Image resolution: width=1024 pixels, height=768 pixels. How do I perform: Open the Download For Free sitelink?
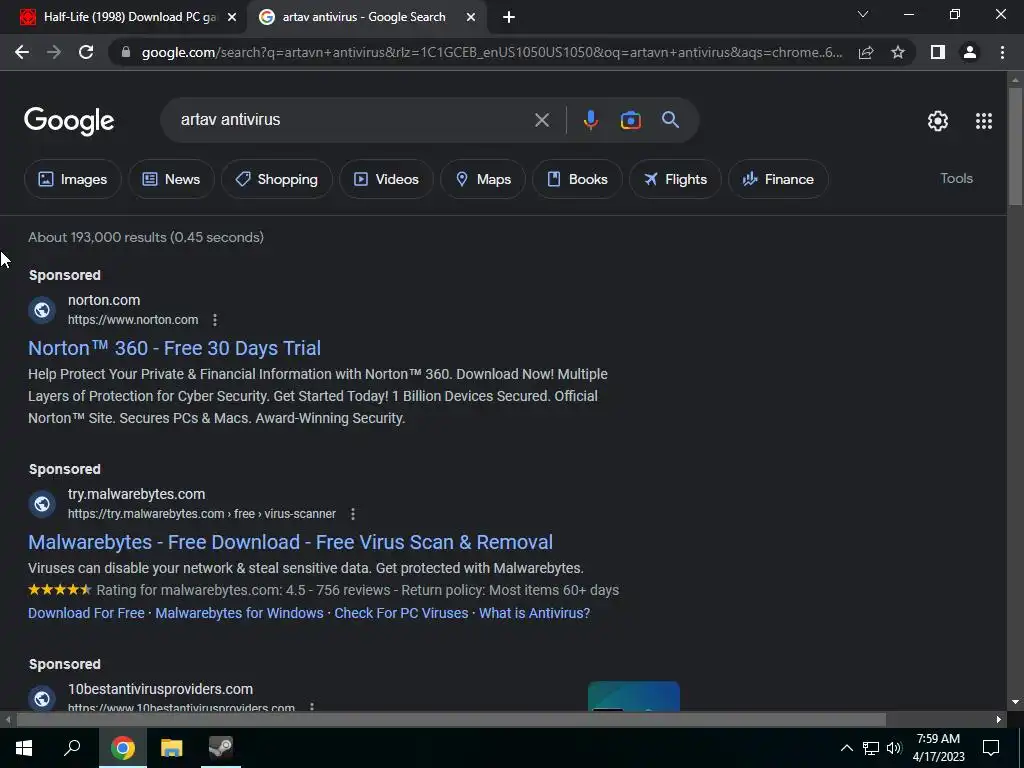click(x=86, y=613)
